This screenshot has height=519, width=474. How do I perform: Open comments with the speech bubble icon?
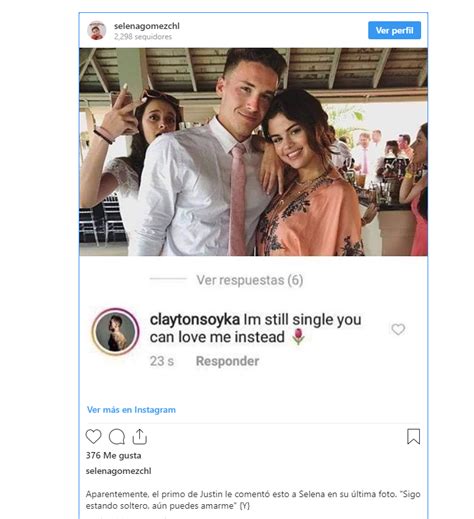click(117, 437)
